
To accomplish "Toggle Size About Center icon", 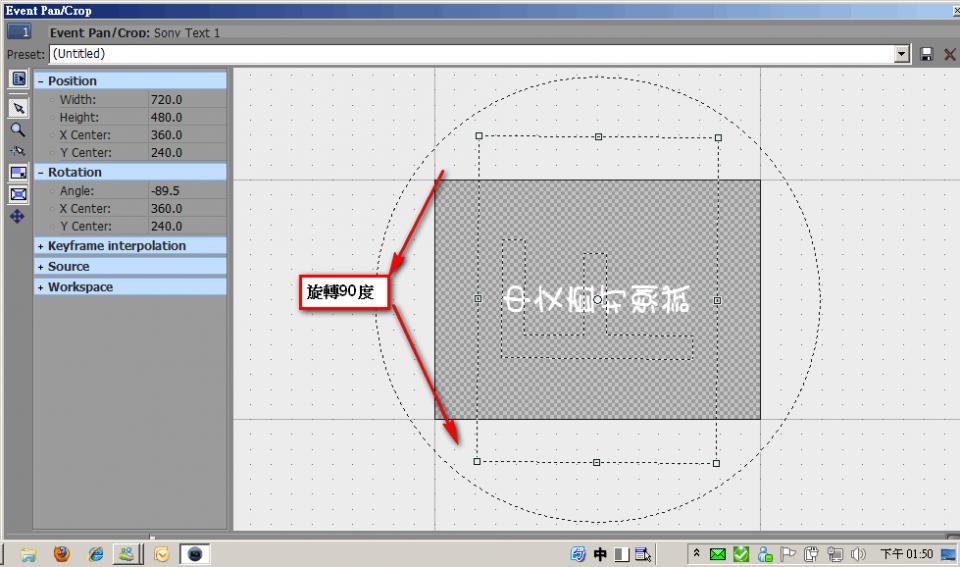I will point(18,194).
